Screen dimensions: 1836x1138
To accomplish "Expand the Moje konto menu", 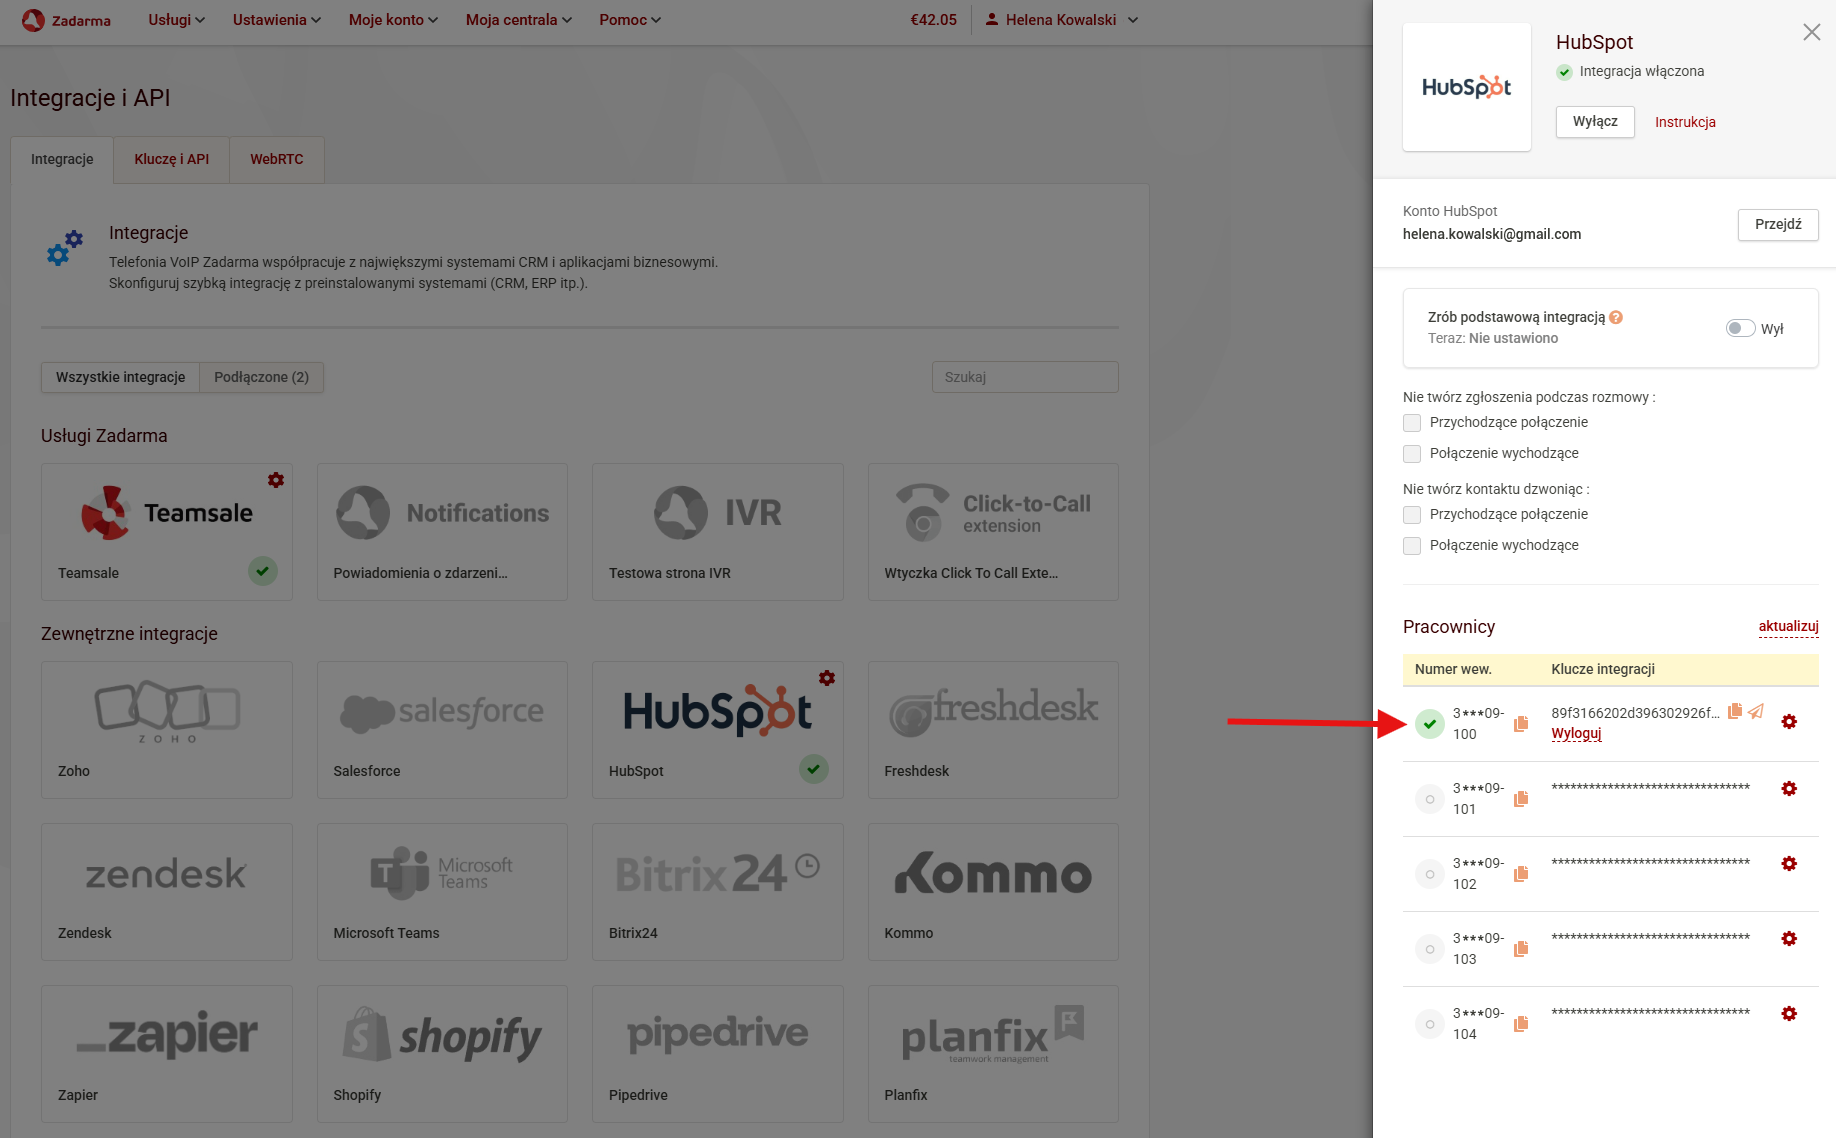I will pos(393,20).
